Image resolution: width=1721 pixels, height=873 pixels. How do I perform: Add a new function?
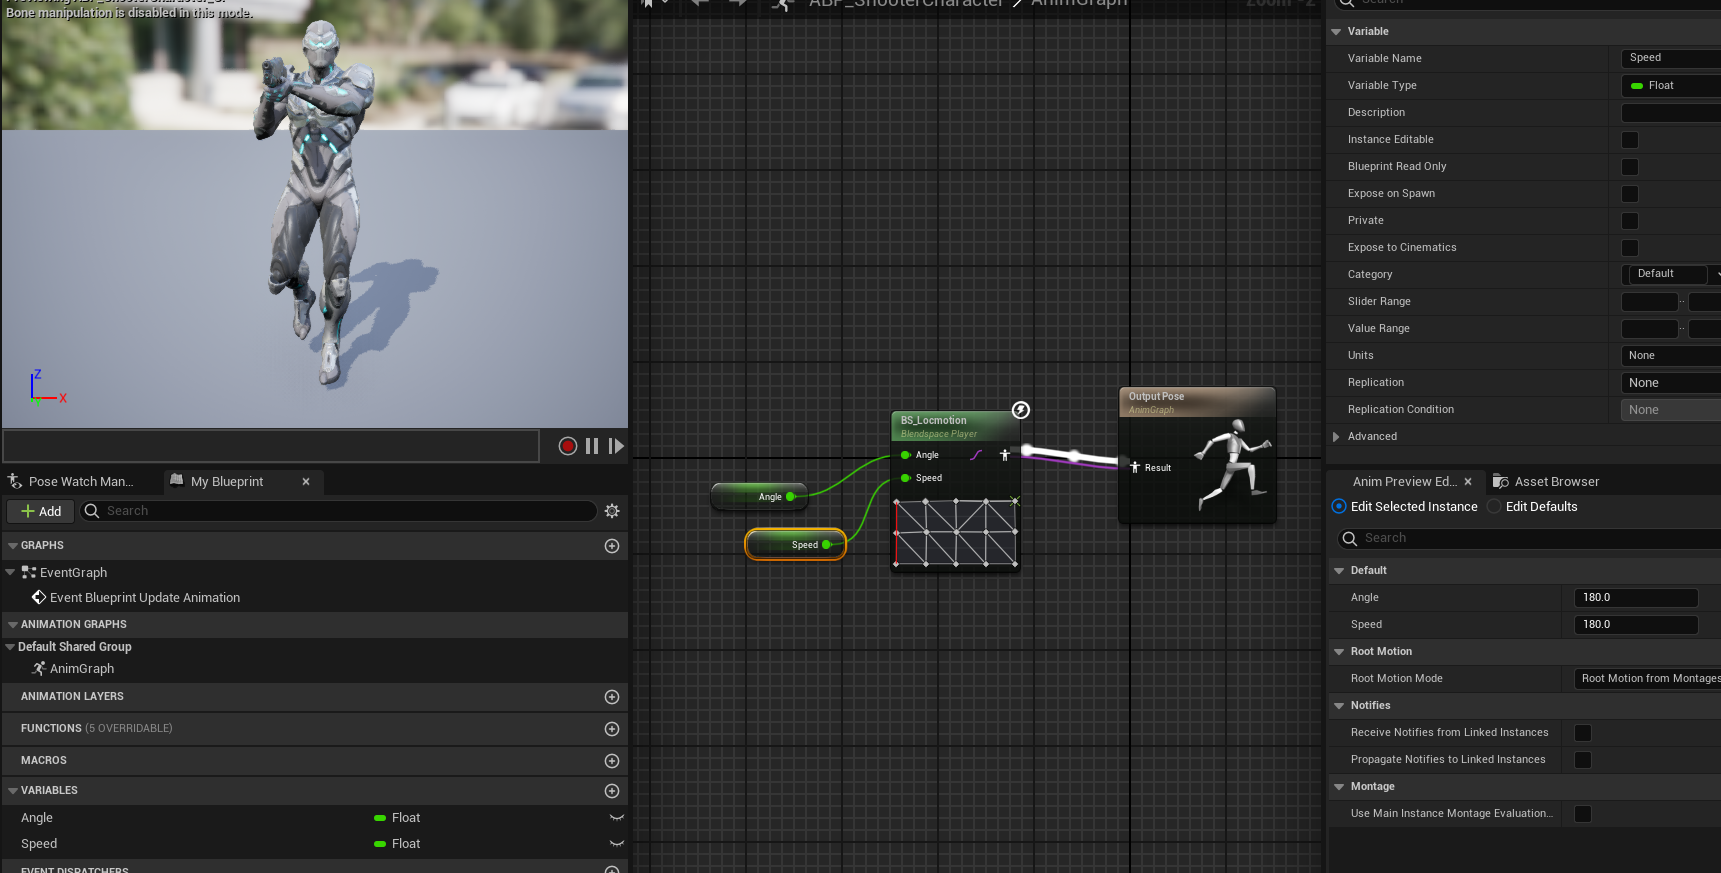tap(612, 729)
